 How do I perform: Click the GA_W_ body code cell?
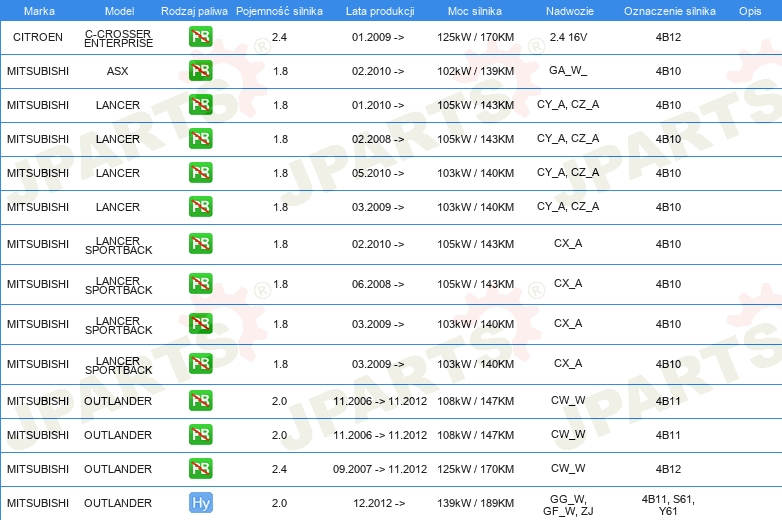568,71
